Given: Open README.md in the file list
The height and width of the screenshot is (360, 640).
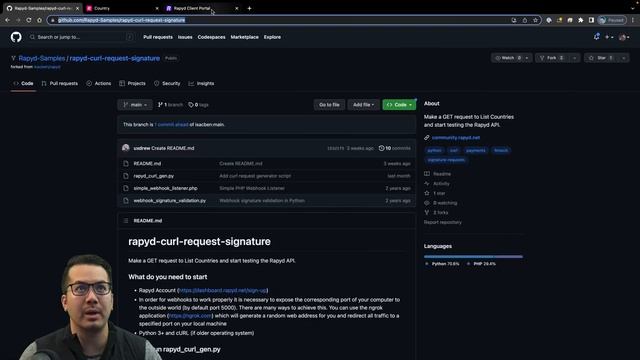Looking at the screenshot, I should point(147,164).
